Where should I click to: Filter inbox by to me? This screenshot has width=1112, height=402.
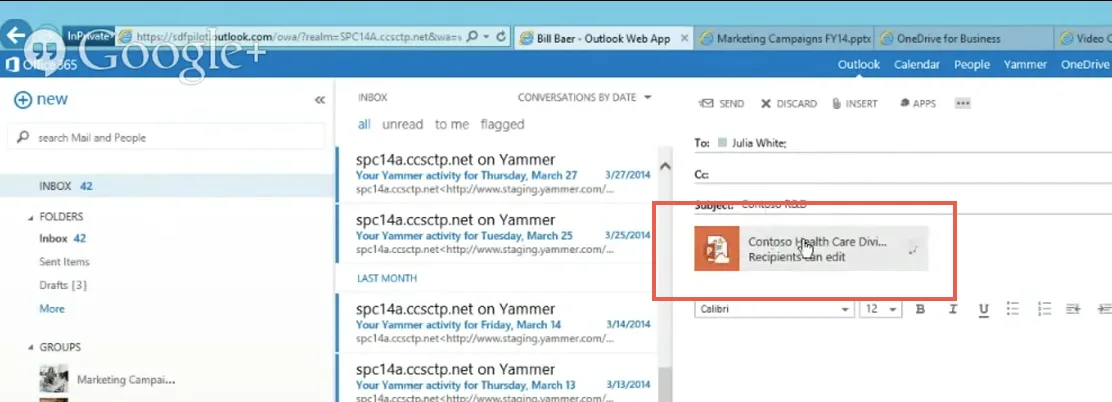coord(452,124)
